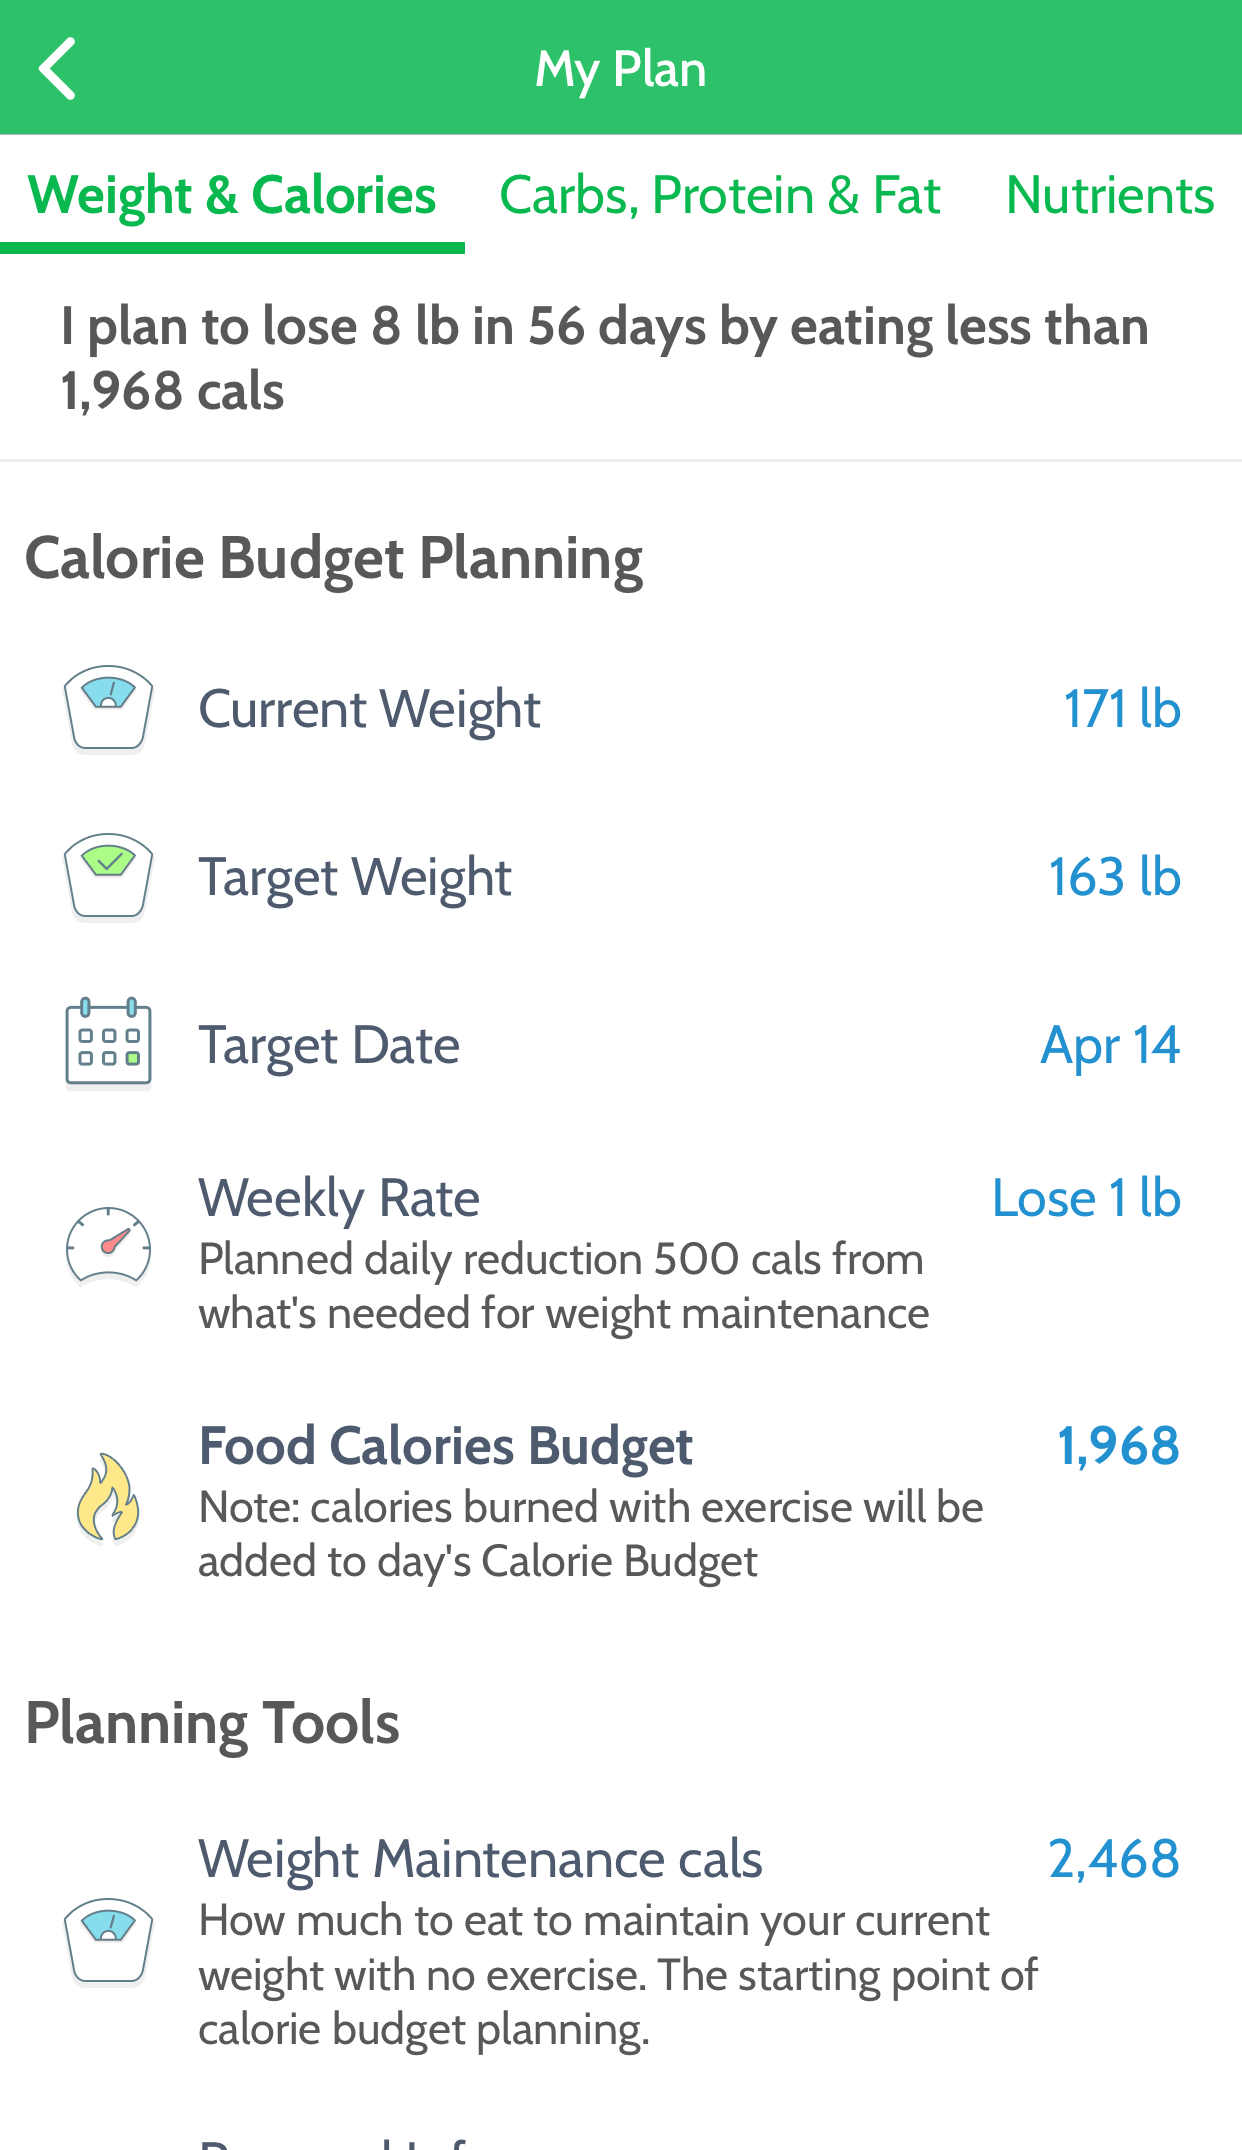Select the Weight & Calories tab

[232, 195]
